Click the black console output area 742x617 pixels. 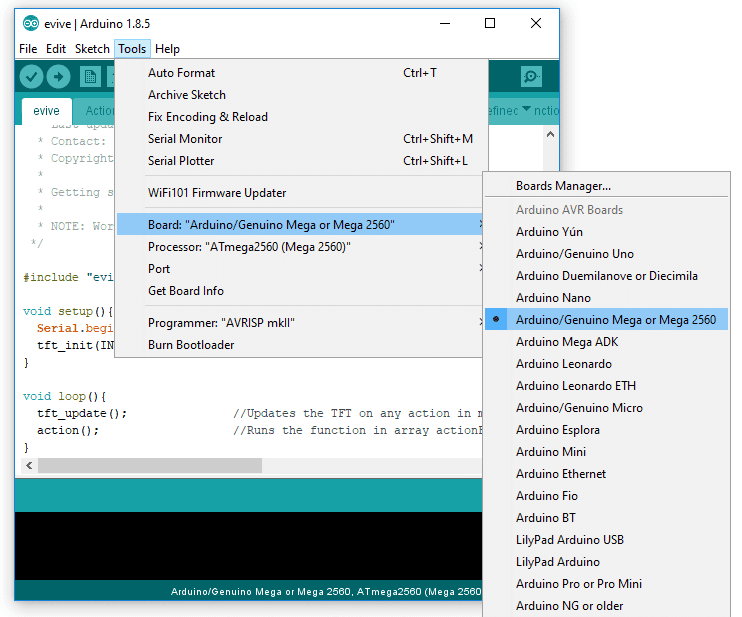point(248,546)
